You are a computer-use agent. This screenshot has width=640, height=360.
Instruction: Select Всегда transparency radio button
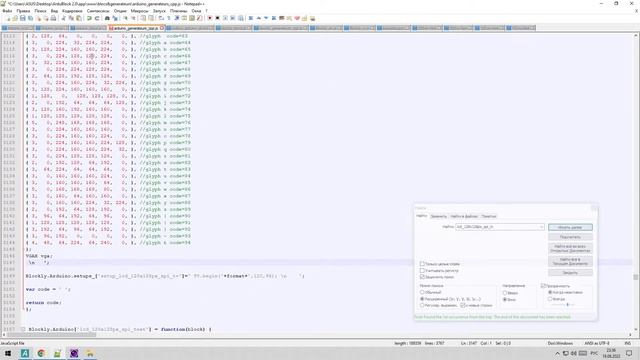(x=550, y=299)
